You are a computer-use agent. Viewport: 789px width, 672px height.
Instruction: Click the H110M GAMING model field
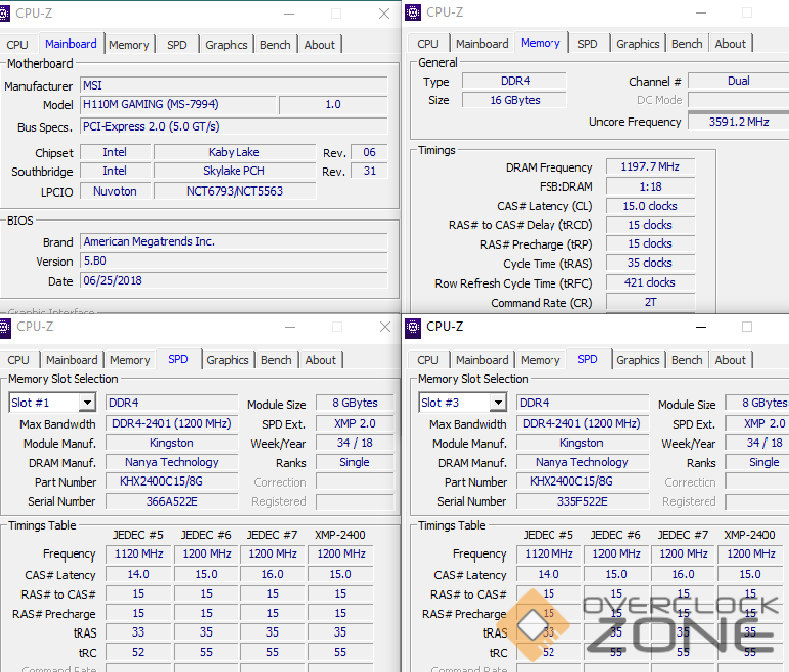176,105
